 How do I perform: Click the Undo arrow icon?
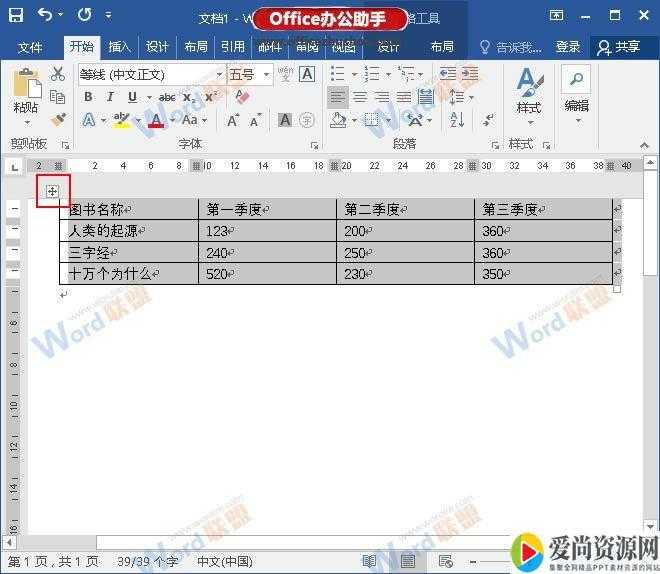coord(45,15)
